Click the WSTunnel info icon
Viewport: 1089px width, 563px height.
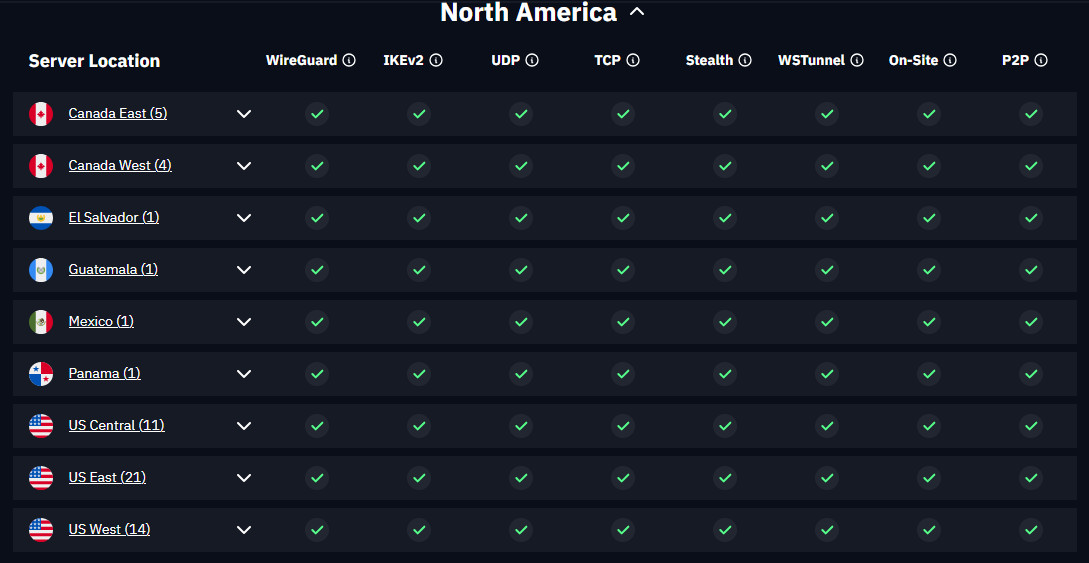tap(857, 60)
